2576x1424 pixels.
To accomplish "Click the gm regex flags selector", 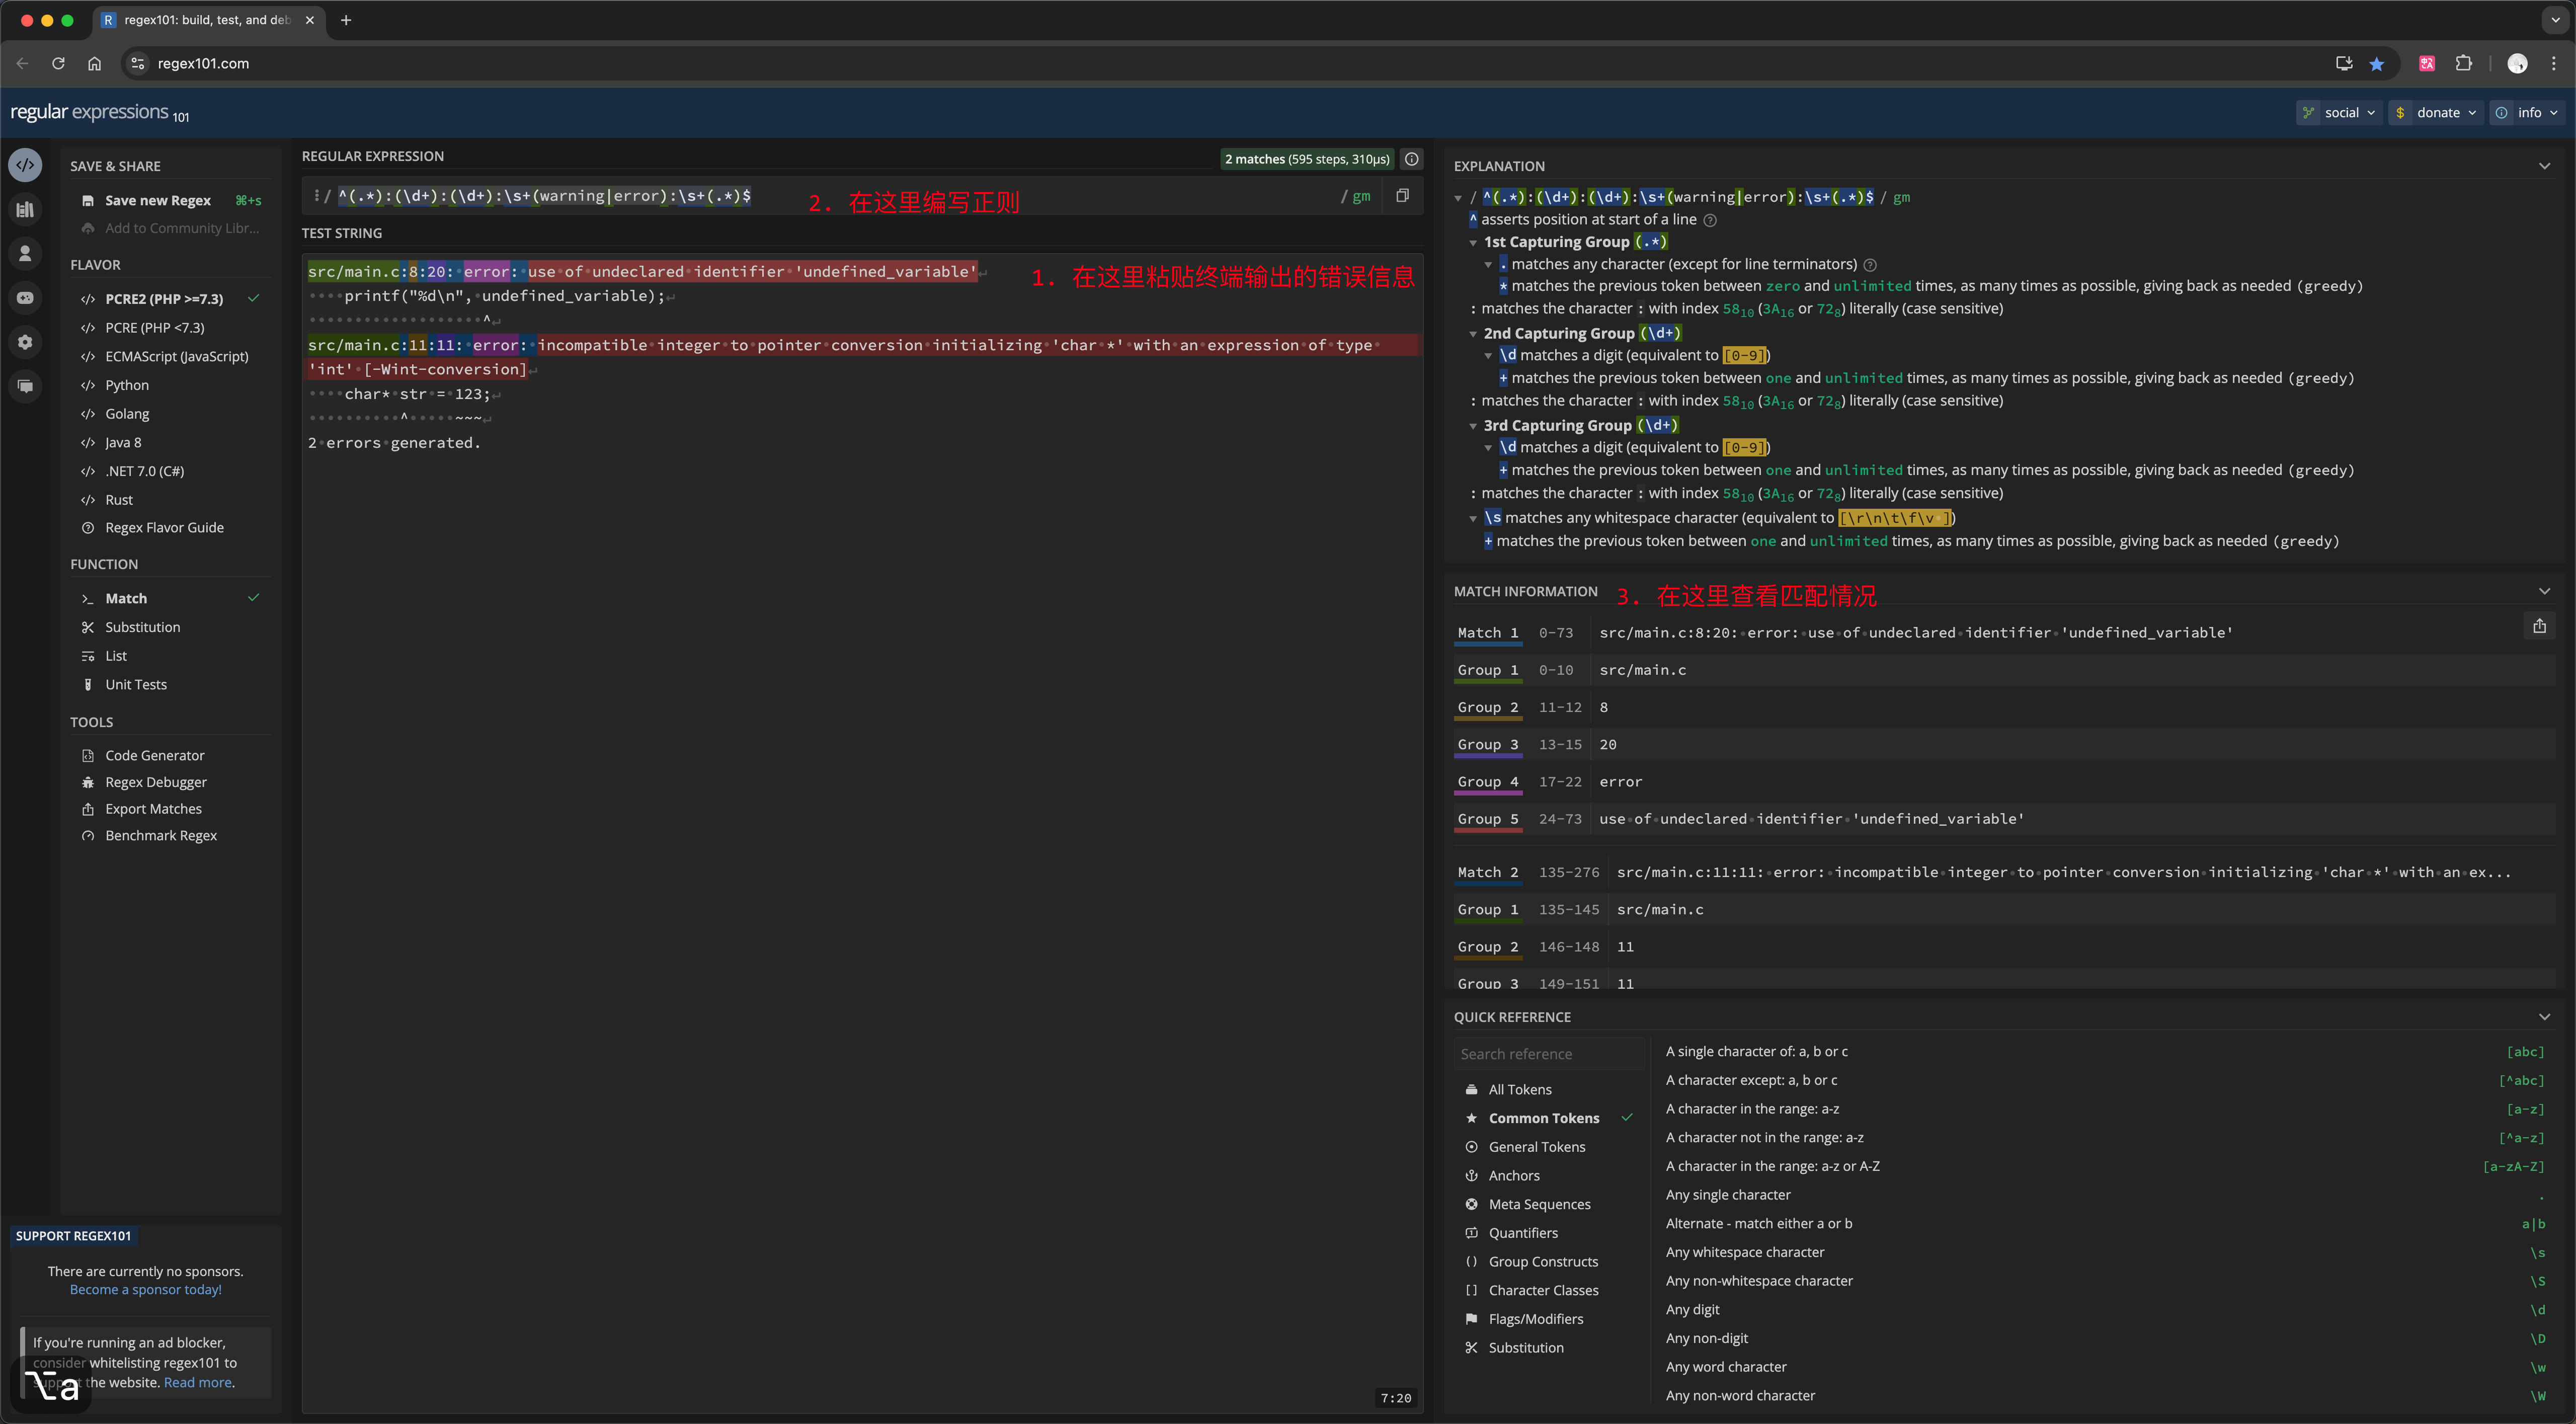I will tap(1361, 196).
